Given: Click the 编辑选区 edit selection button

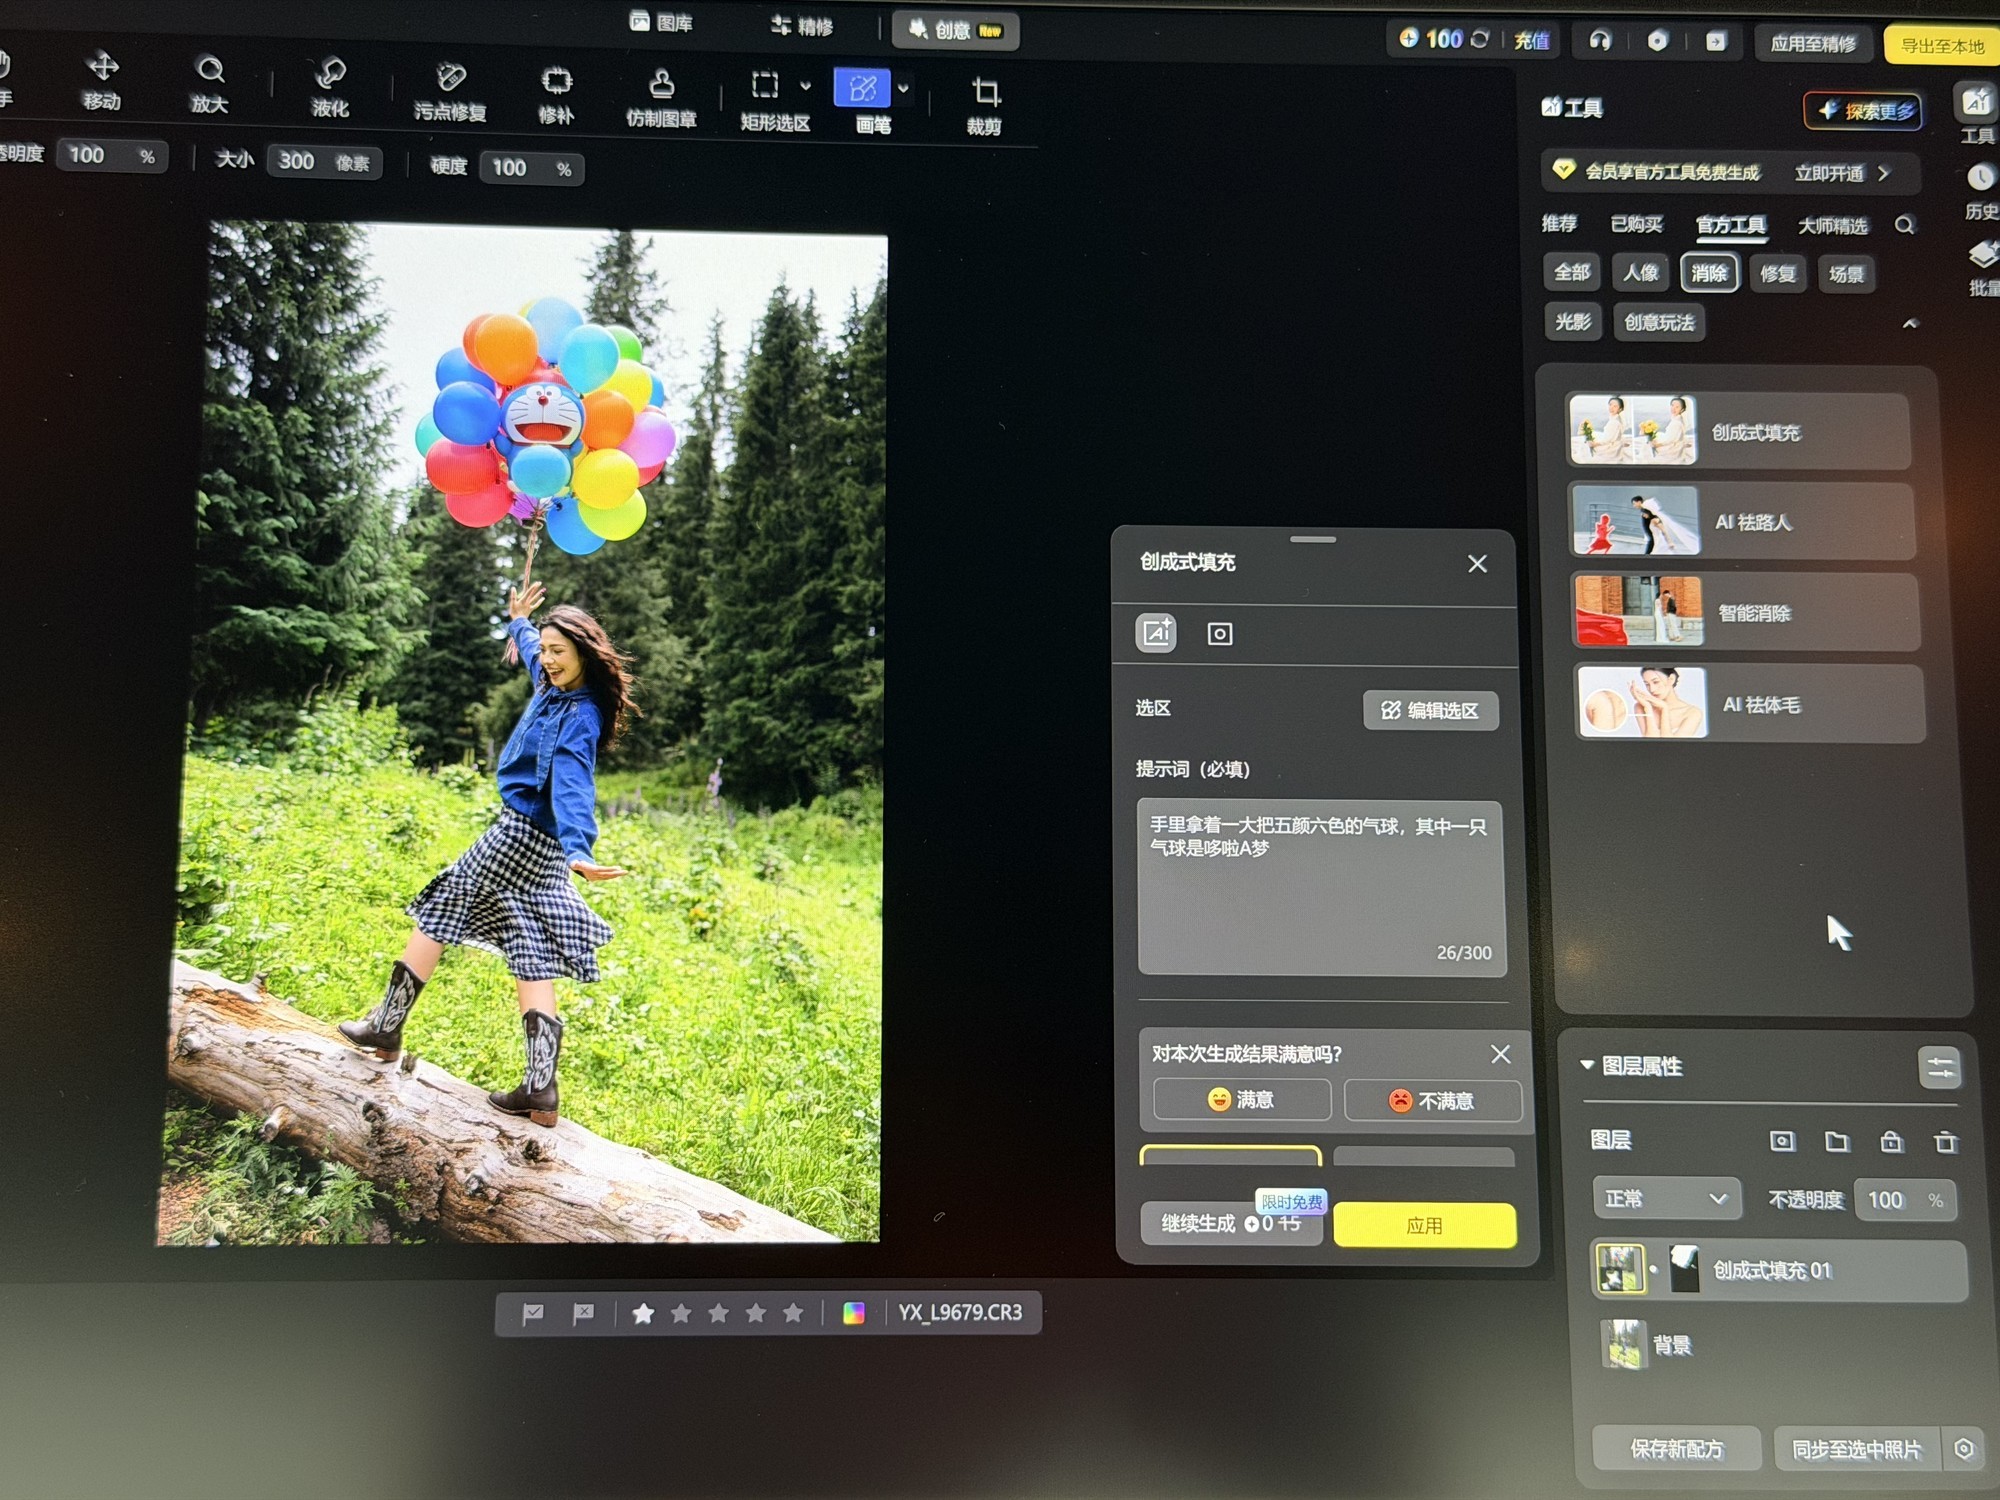Looking at the screenshot, I should point(1430,710).
